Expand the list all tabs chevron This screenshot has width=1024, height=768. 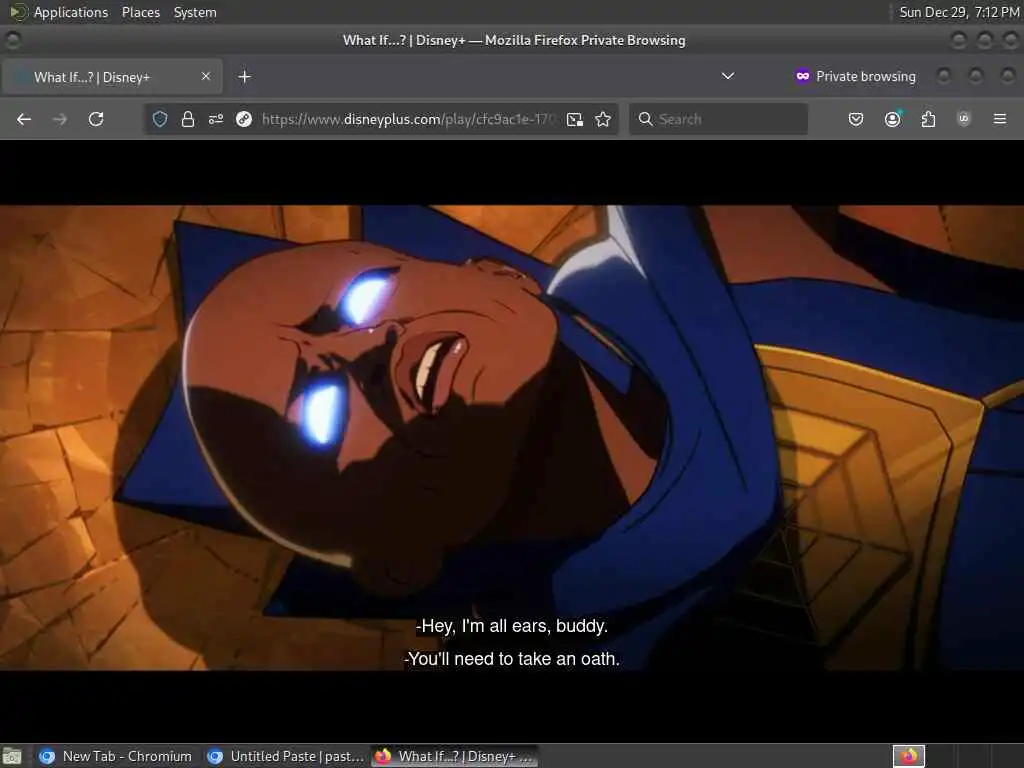point(728,76)
